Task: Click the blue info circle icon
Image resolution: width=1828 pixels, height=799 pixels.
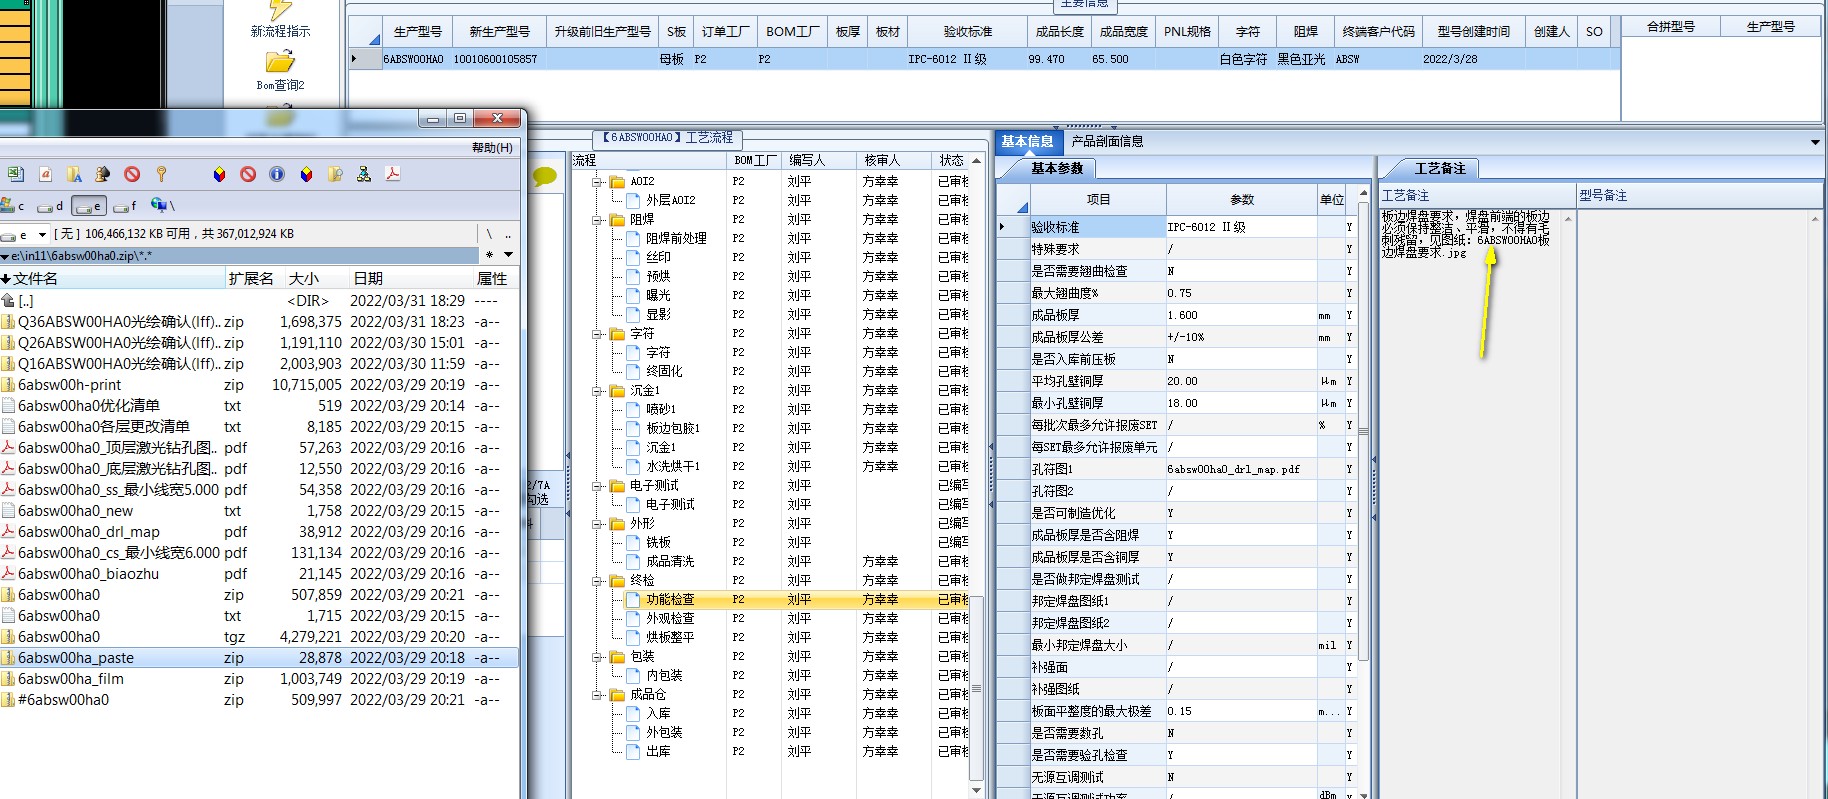Action: (x=277, y=174)
